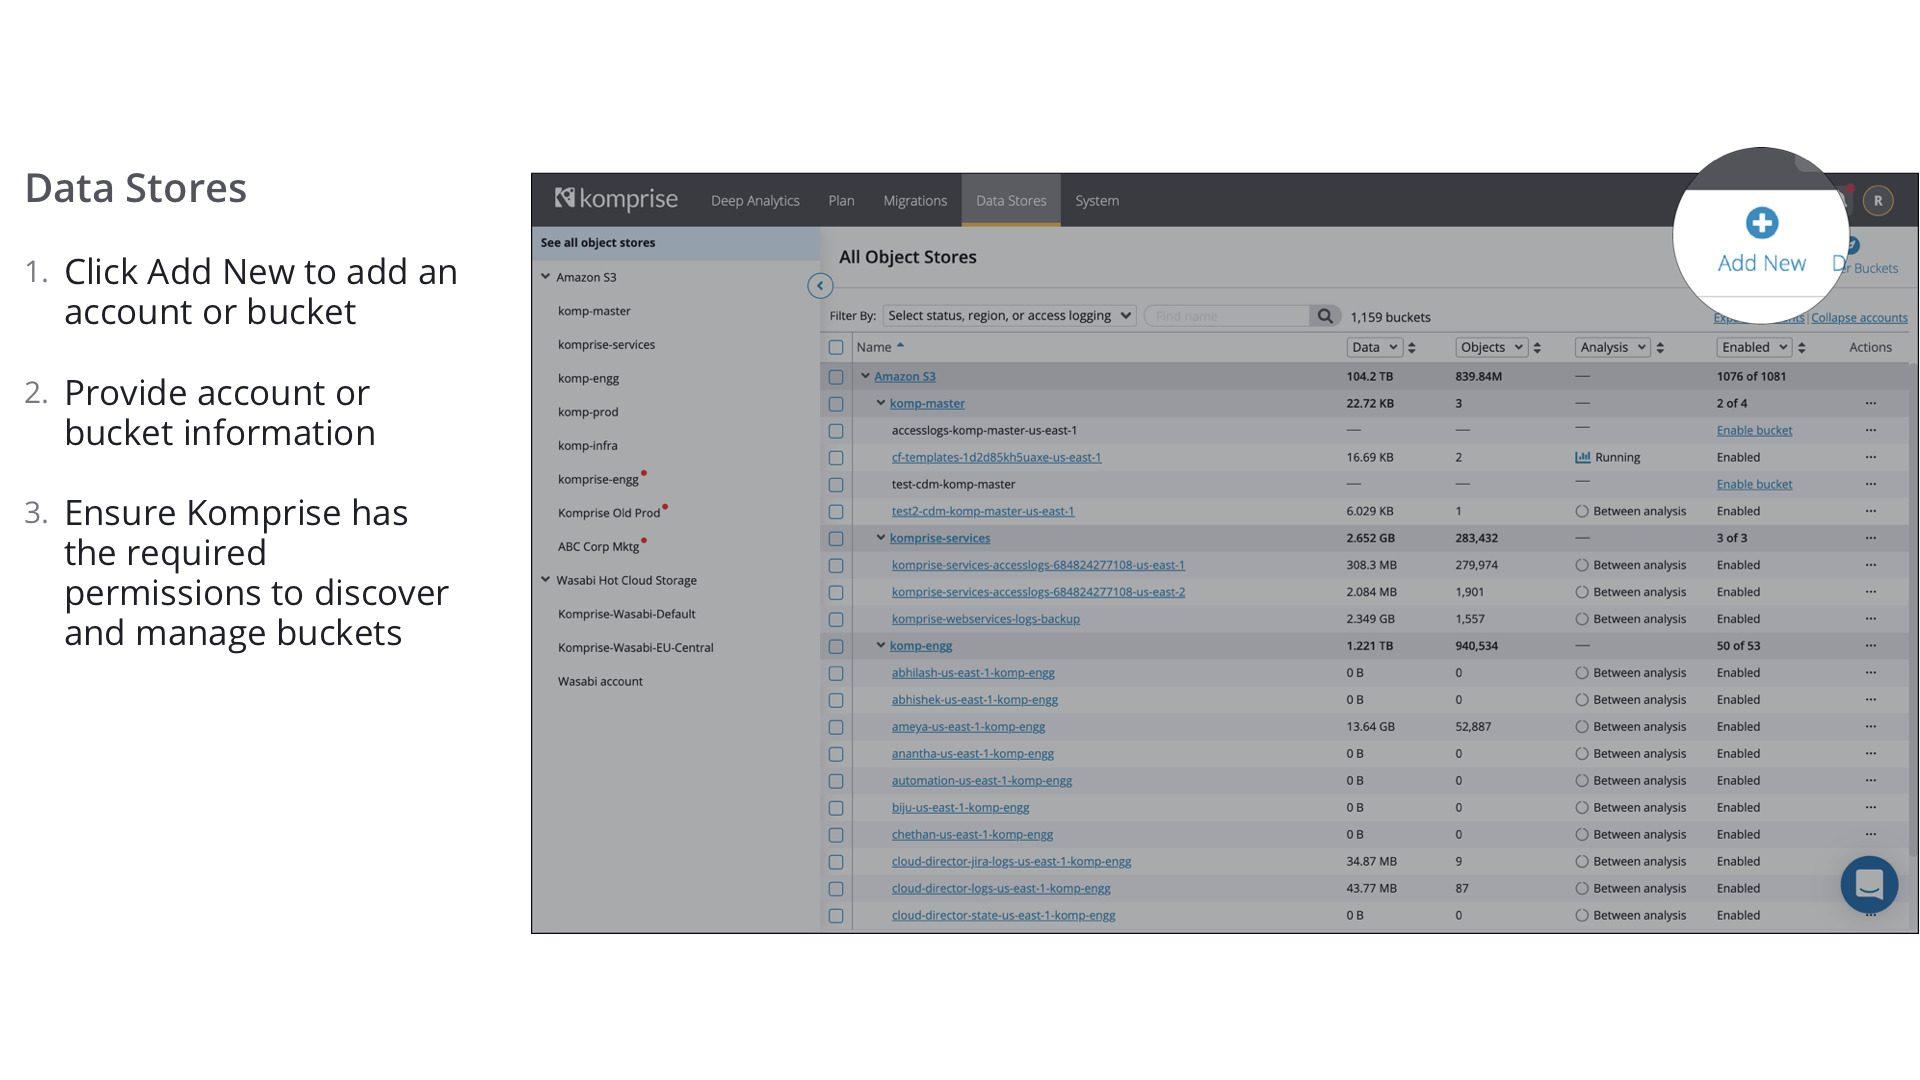Open actions menu for test2-cdm-komp-master-us-east-1
This screenshot has height=1080, width=1920.
(x=1871, y=512)
